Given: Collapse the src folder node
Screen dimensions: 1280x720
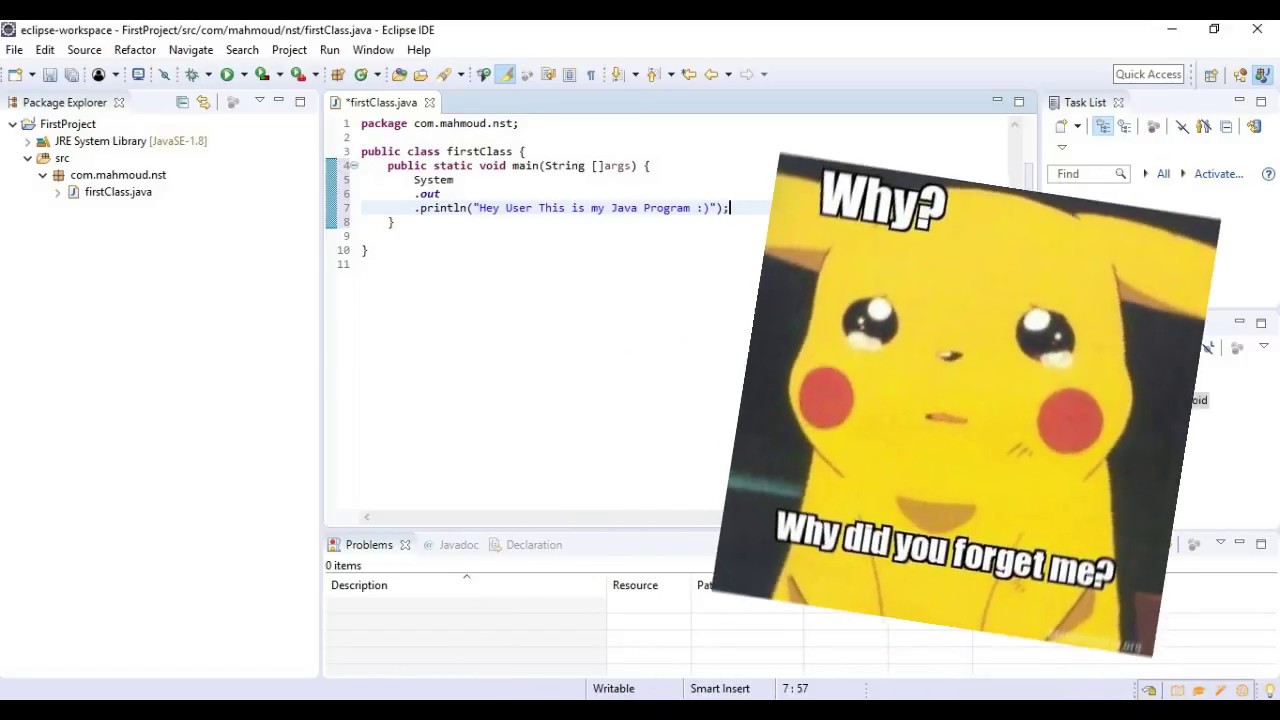Looking at the screenshot, I should click(x=28, y=158).
